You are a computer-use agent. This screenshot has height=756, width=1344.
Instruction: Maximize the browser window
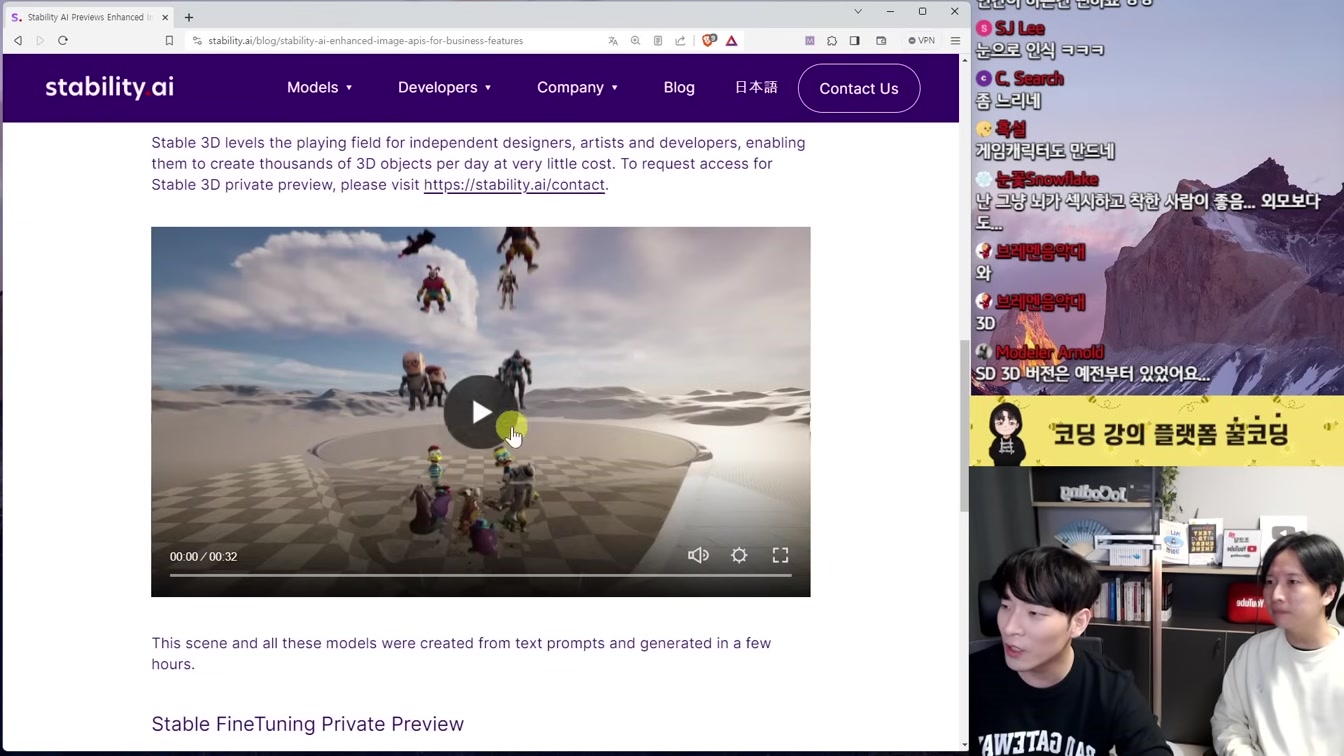coord(922,11)
